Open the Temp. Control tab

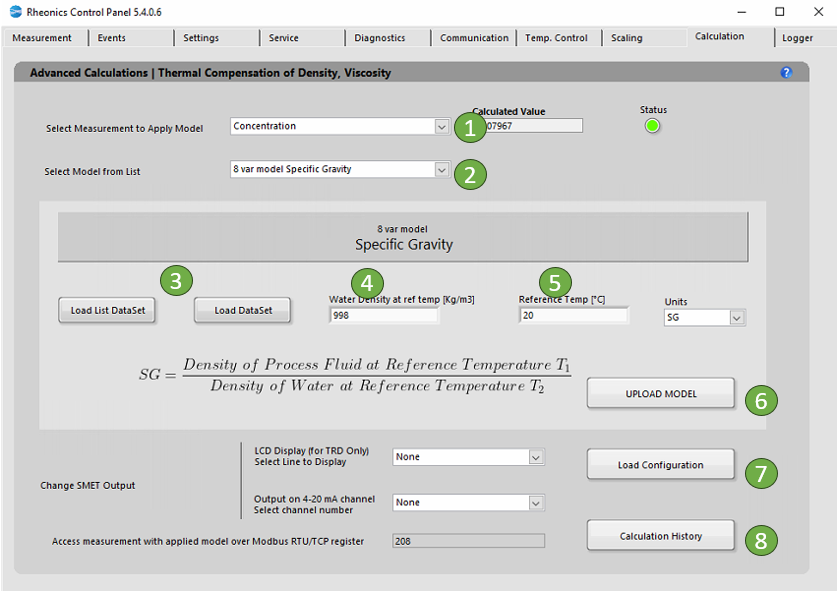pyautogui.click(x=559, y=38)
